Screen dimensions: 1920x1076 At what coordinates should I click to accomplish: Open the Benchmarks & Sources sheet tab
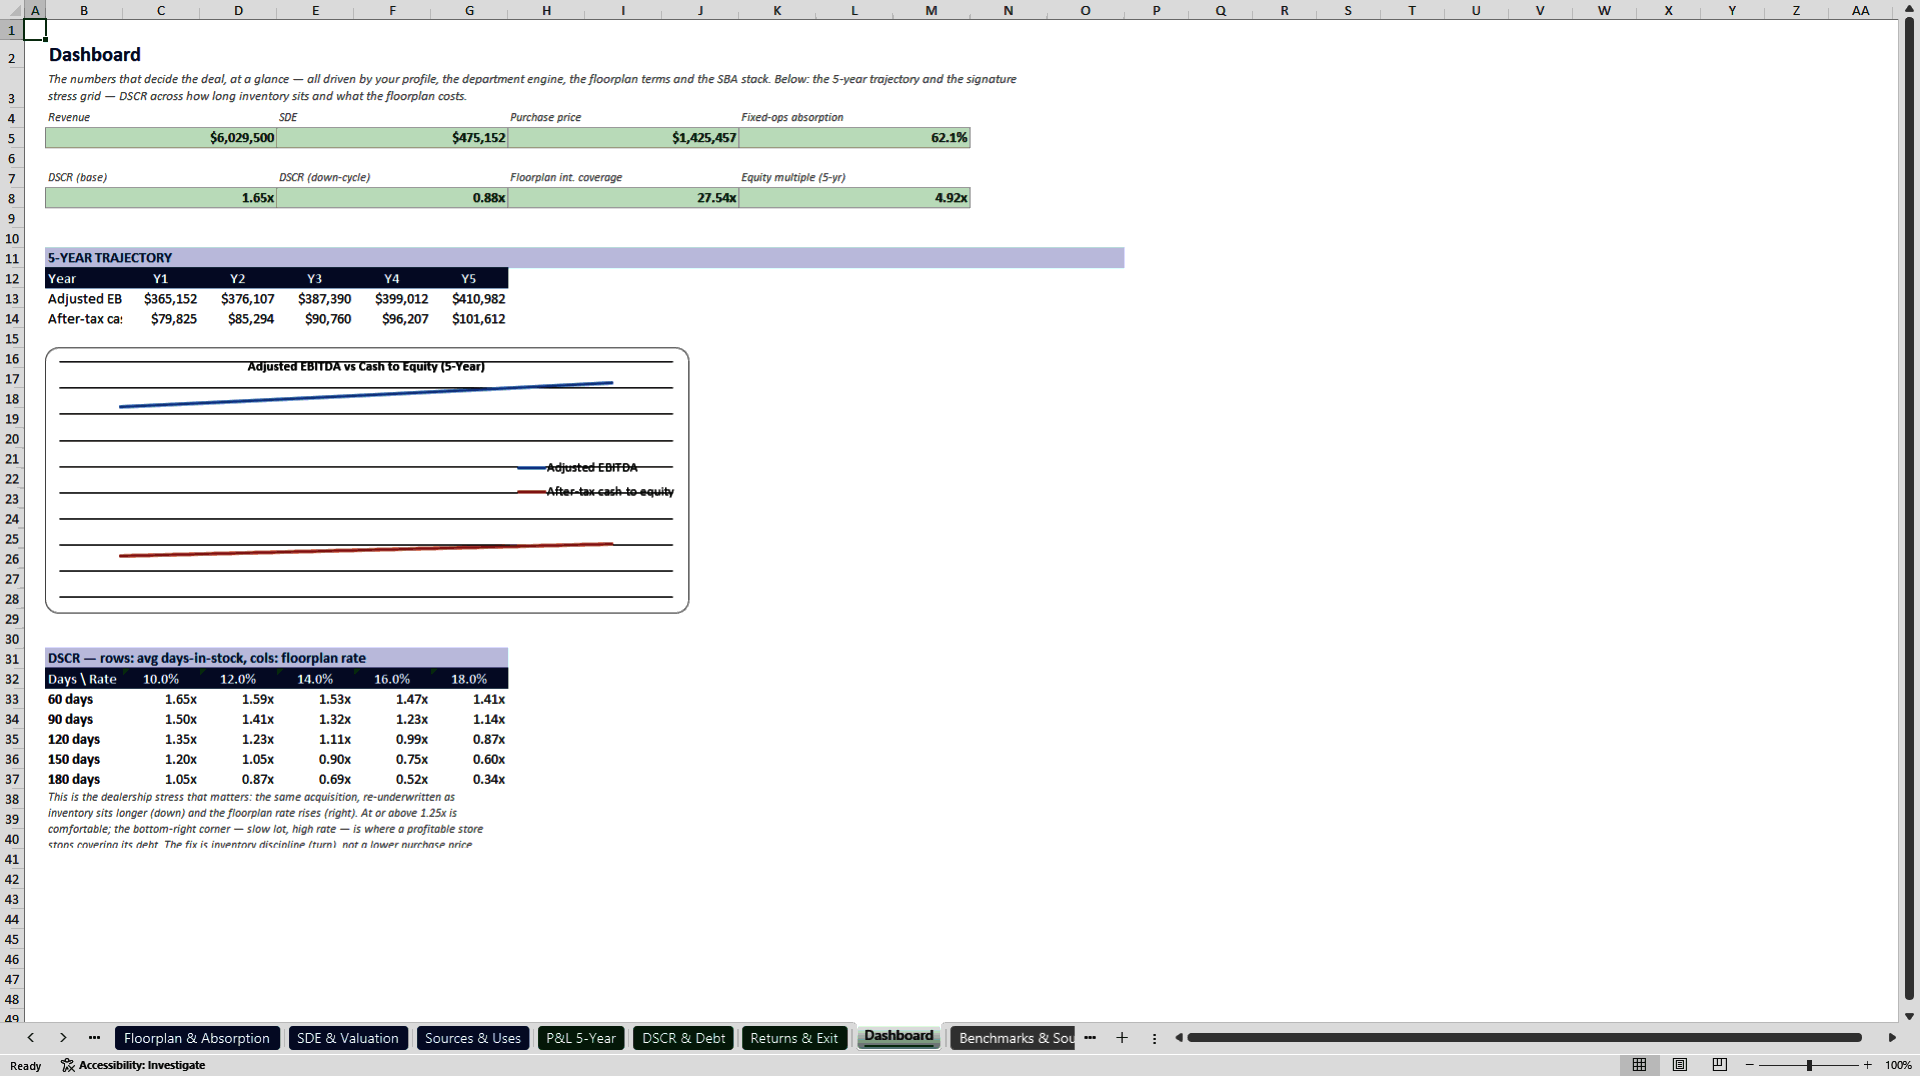tap(1014, 1038)
